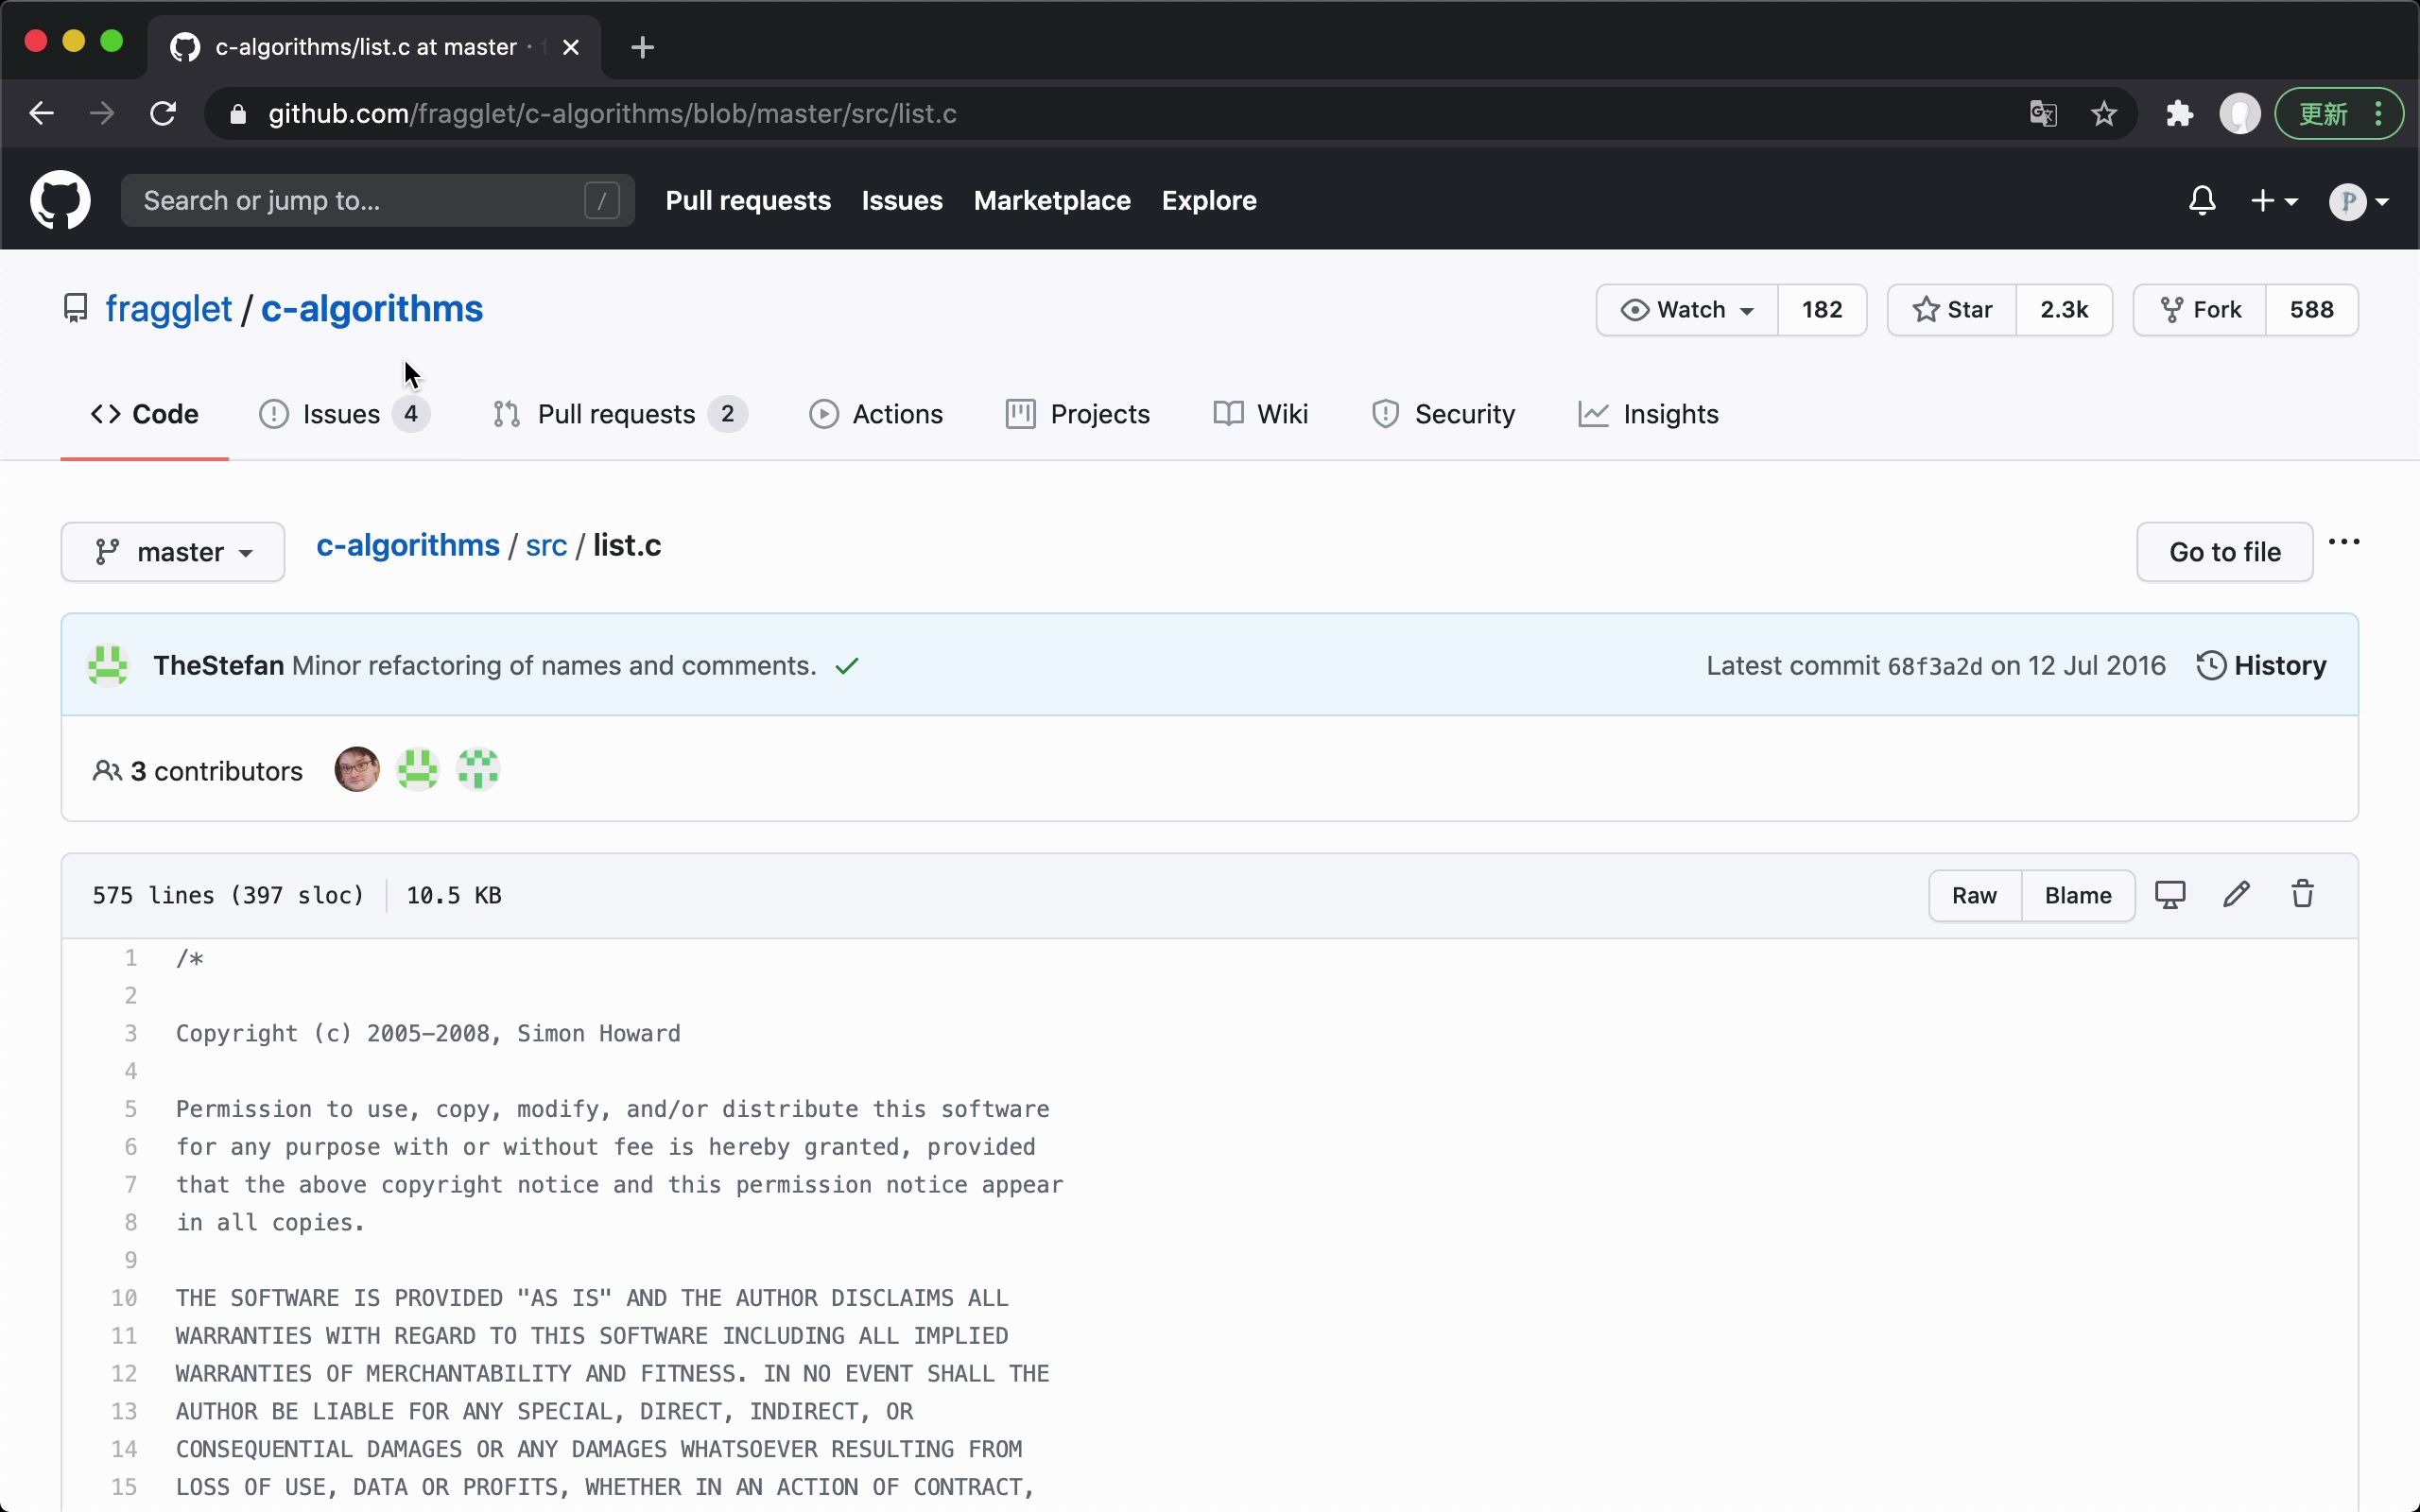Click the first contributor photo avatar

pos(357,770)
